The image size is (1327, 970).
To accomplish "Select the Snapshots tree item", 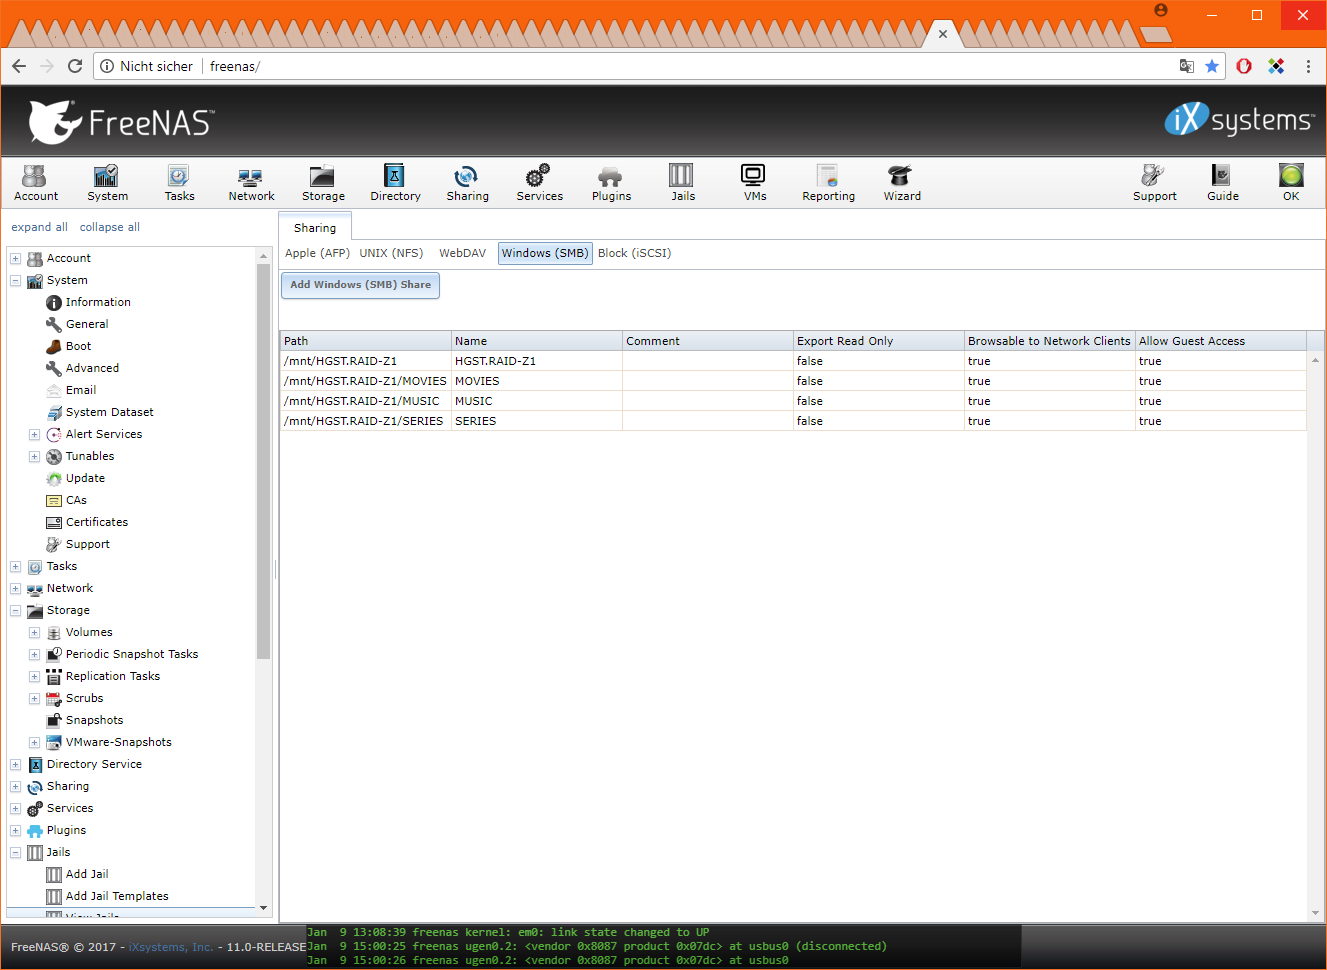I will coord(94,720).
